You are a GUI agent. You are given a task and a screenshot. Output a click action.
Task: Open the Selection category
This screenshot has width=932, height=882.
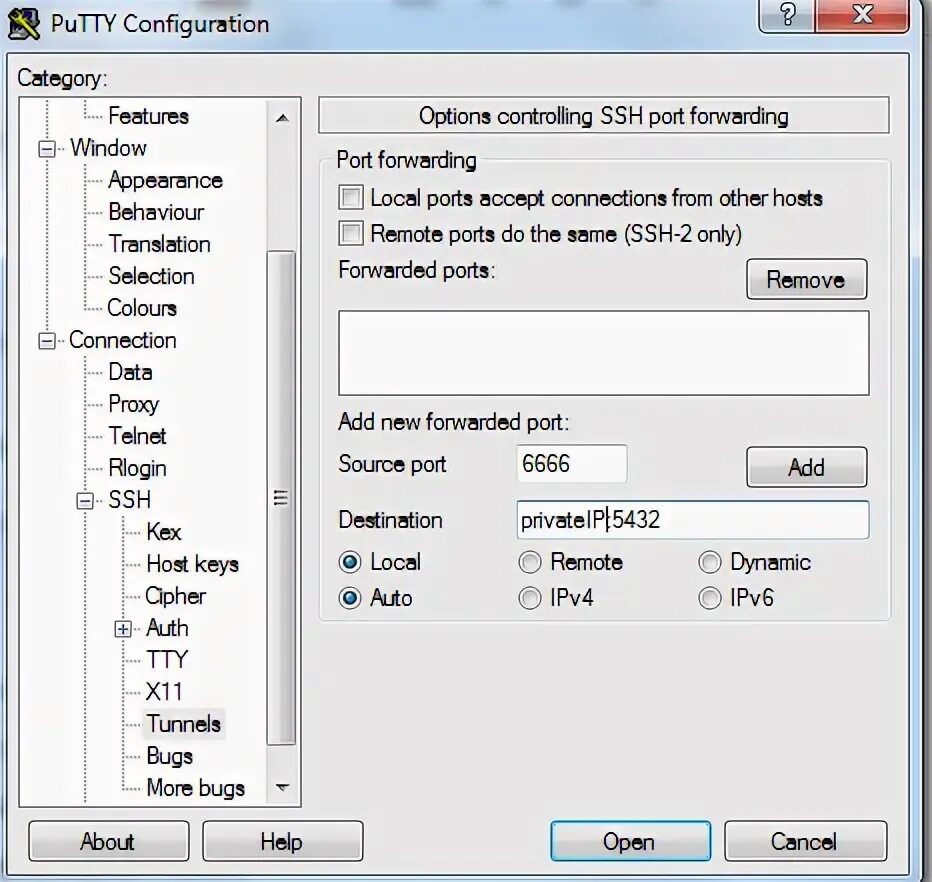pyautogui.click(x=152, y=276)
